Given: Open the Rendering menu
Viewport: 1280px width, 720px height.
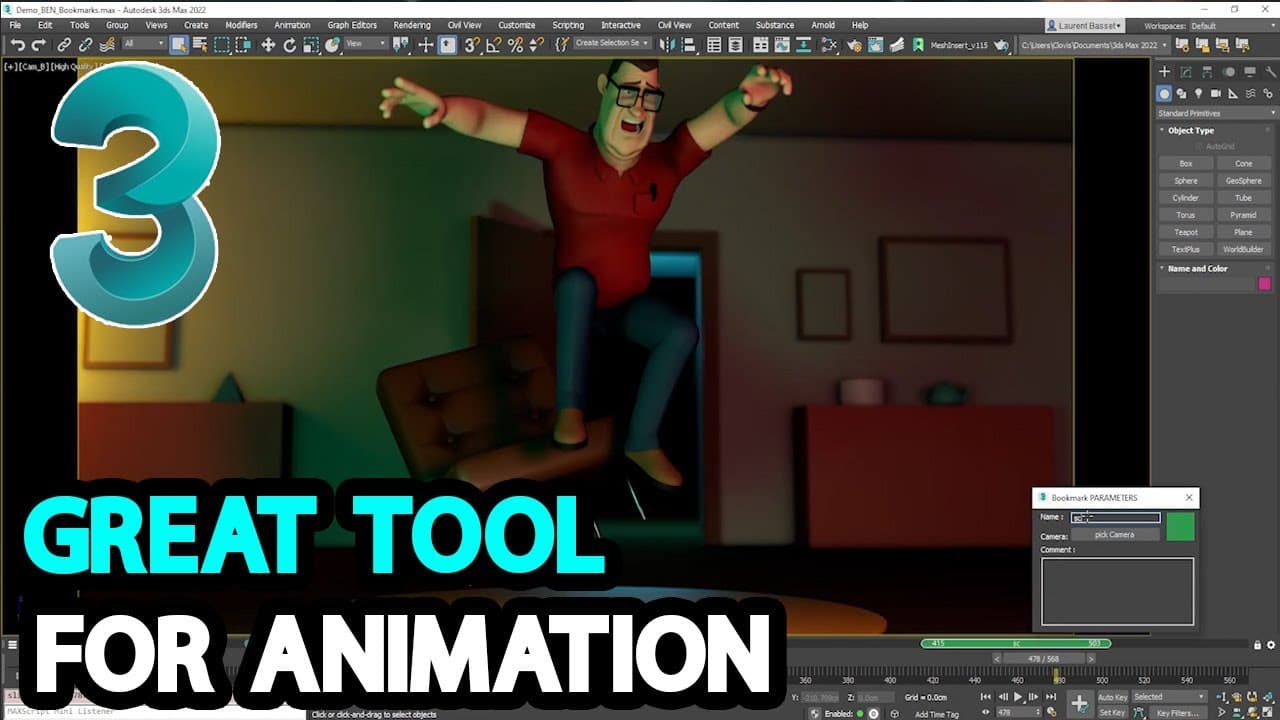Looking at the screenshot, I should pos(412,25).
